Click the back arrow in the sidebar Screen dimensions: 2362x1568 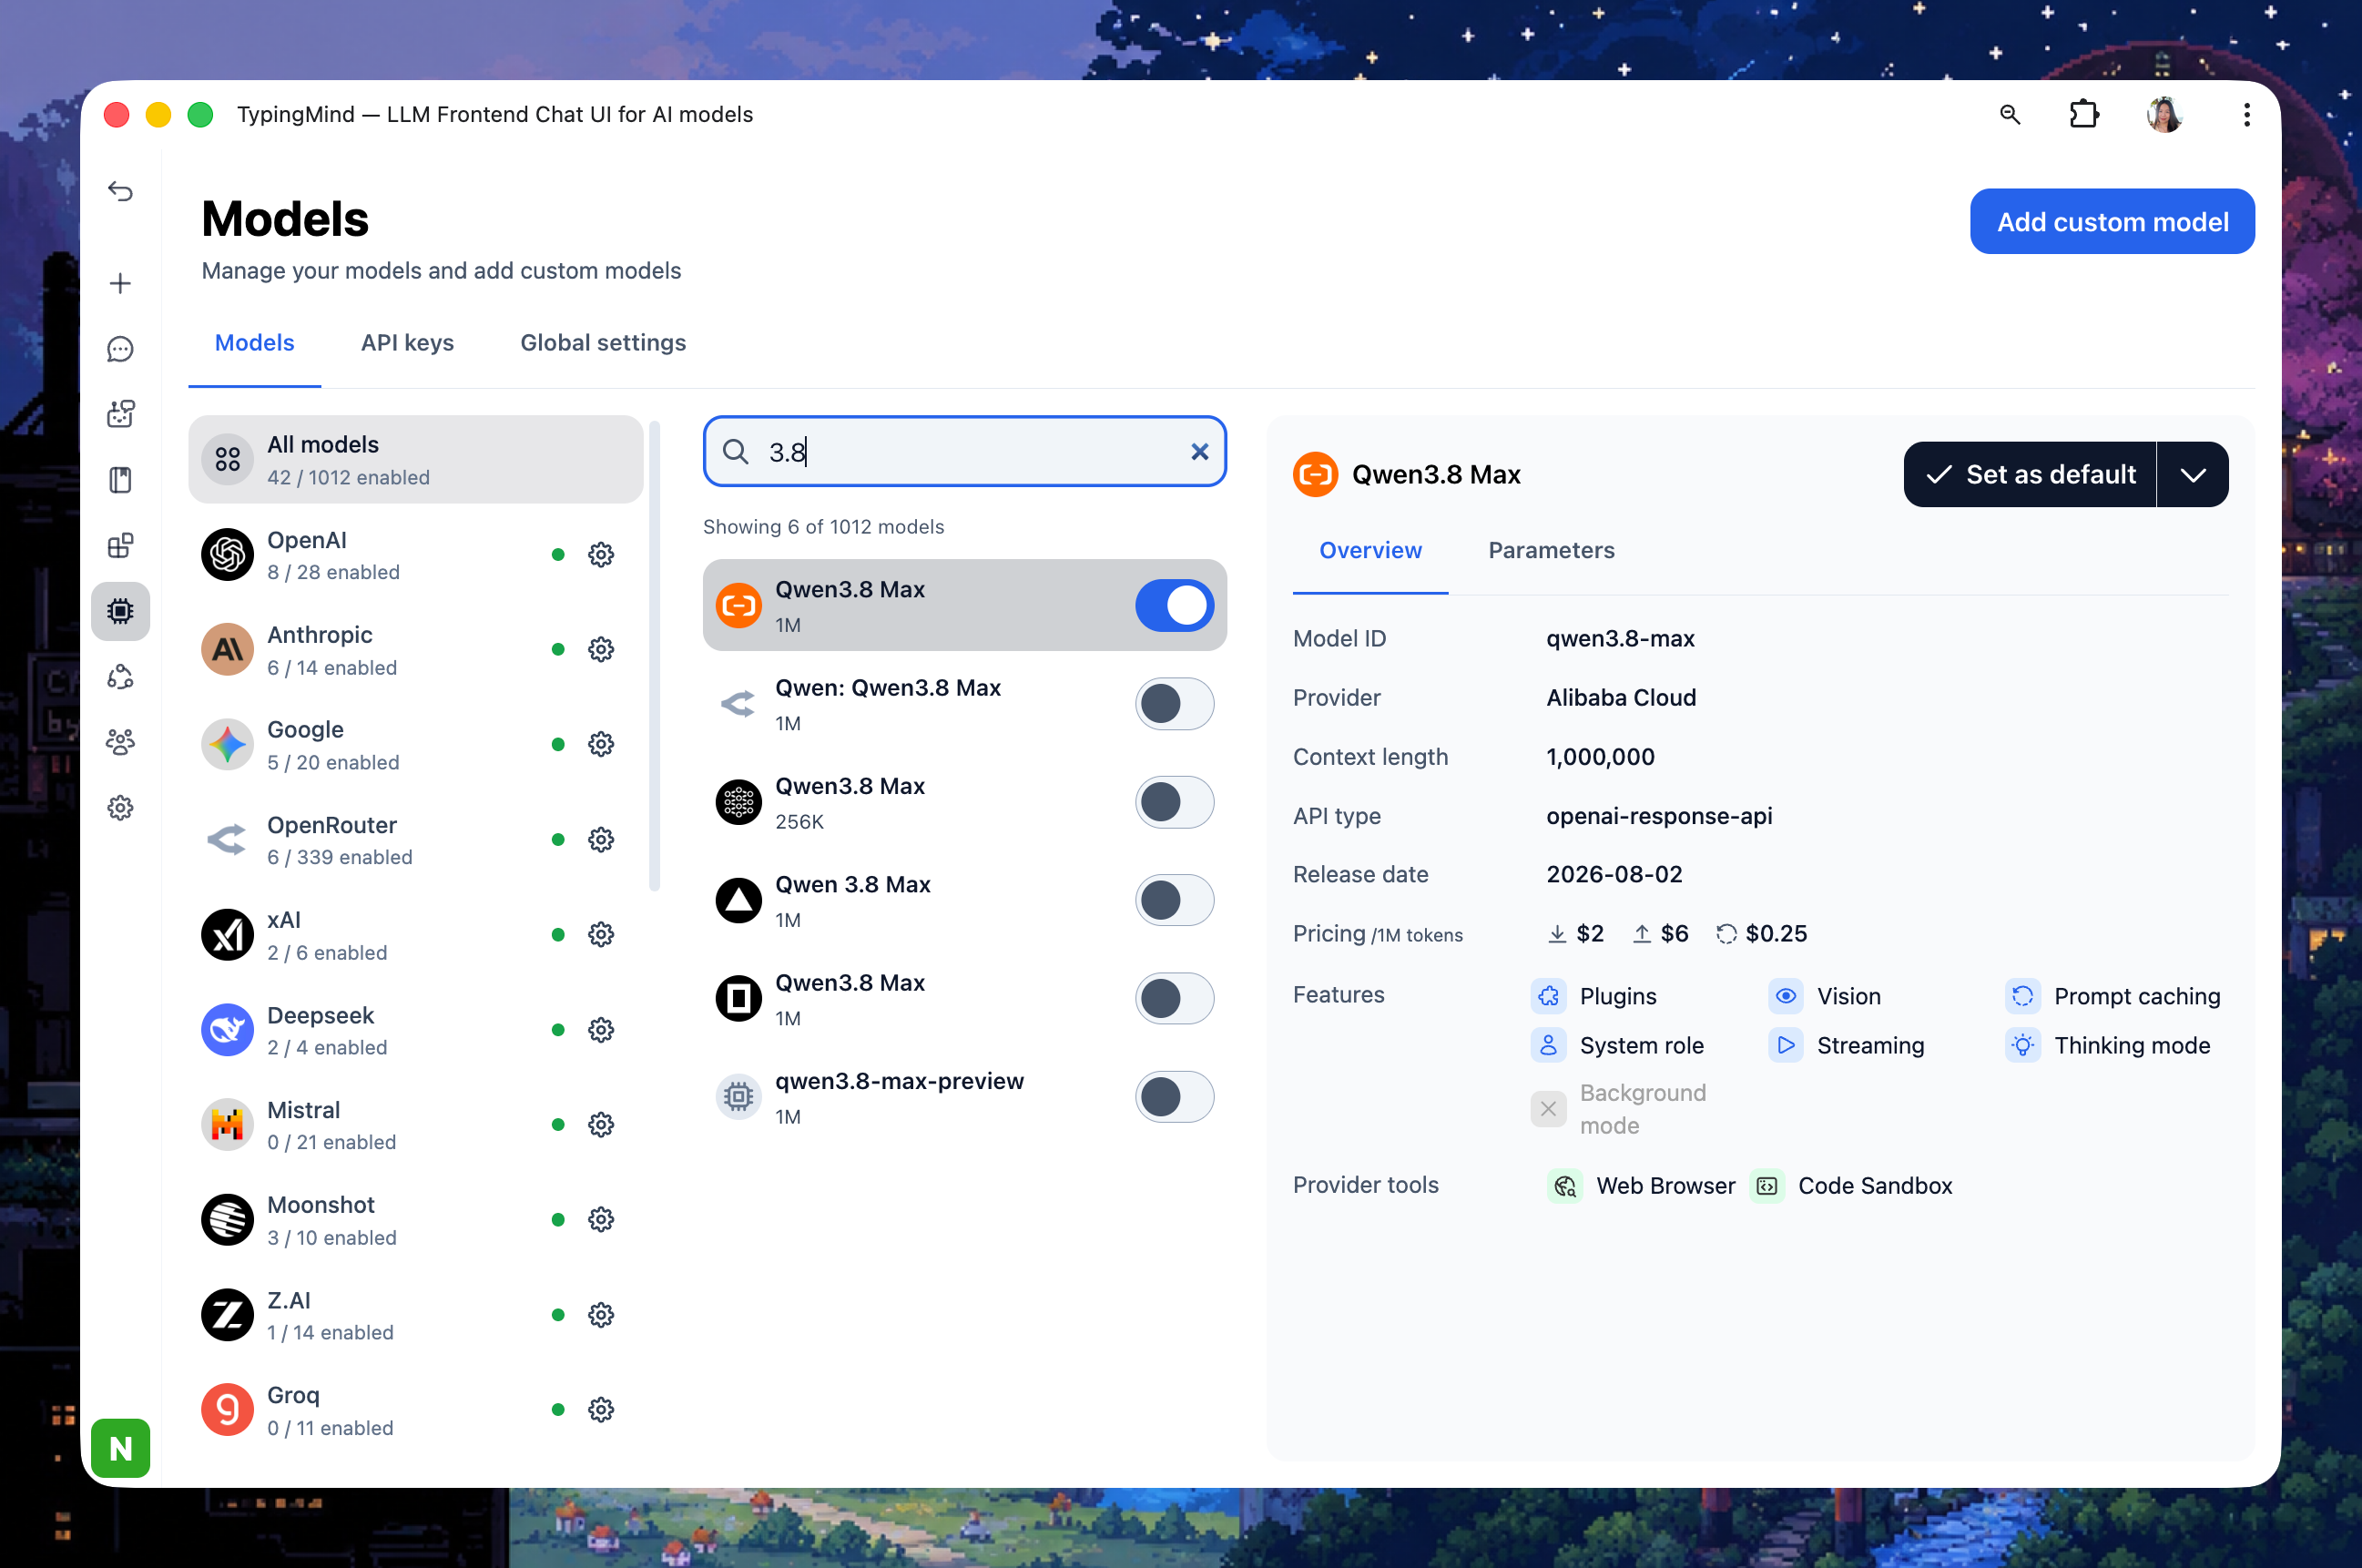point(120,191)
